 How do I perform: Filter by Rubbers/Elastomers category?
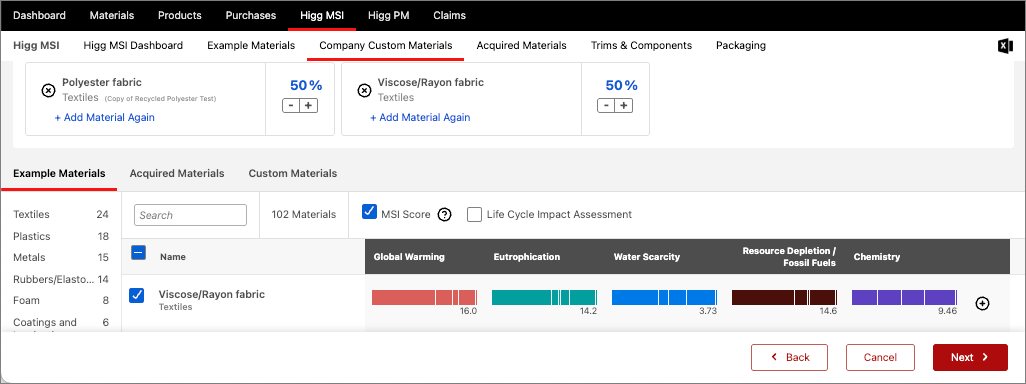click(x=61, y=279)
